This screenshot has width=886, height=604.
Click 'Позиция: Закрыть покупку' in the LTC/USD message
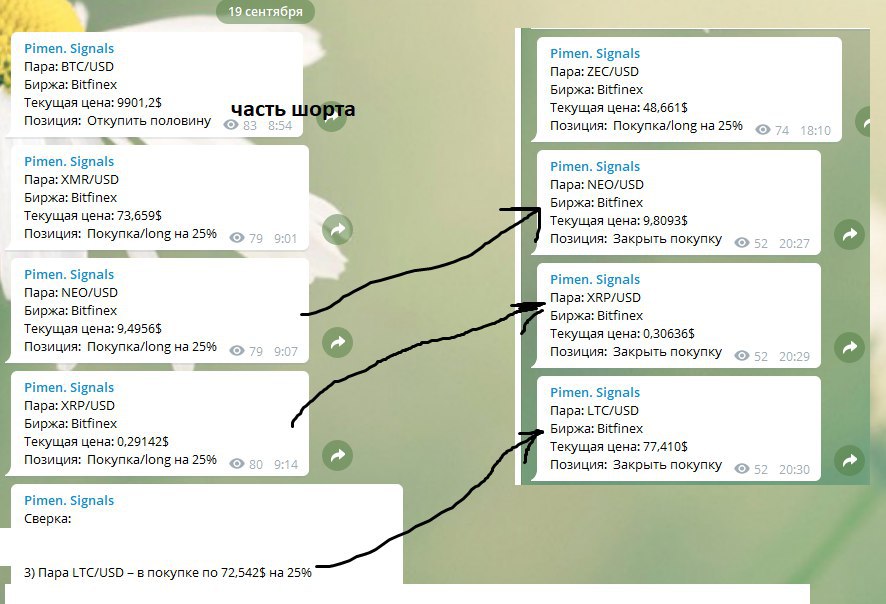pos(636,465)
